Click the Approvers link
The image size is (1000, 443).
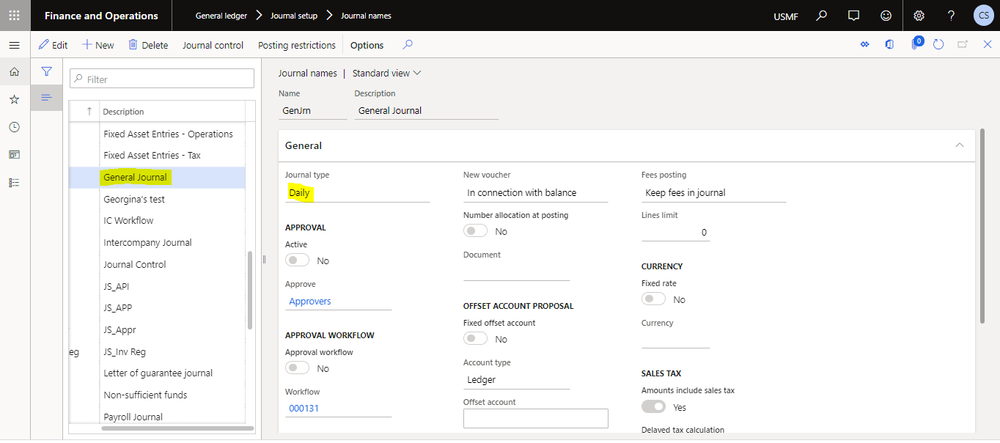310,301
